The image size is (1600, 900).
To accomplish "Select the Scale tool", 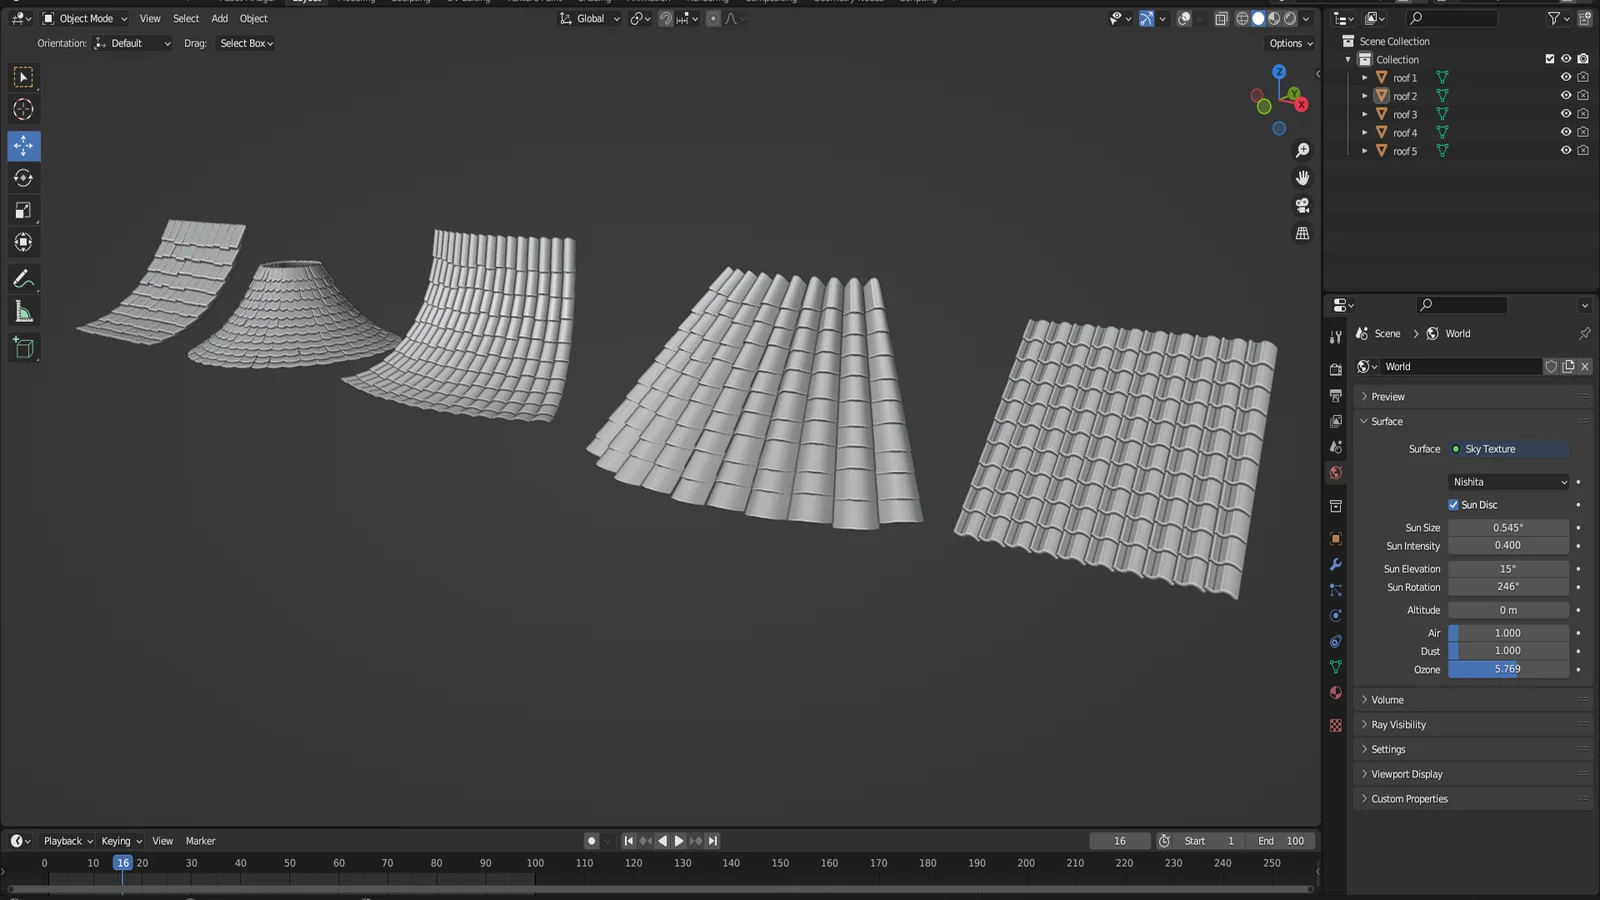I will coord(23,209).
